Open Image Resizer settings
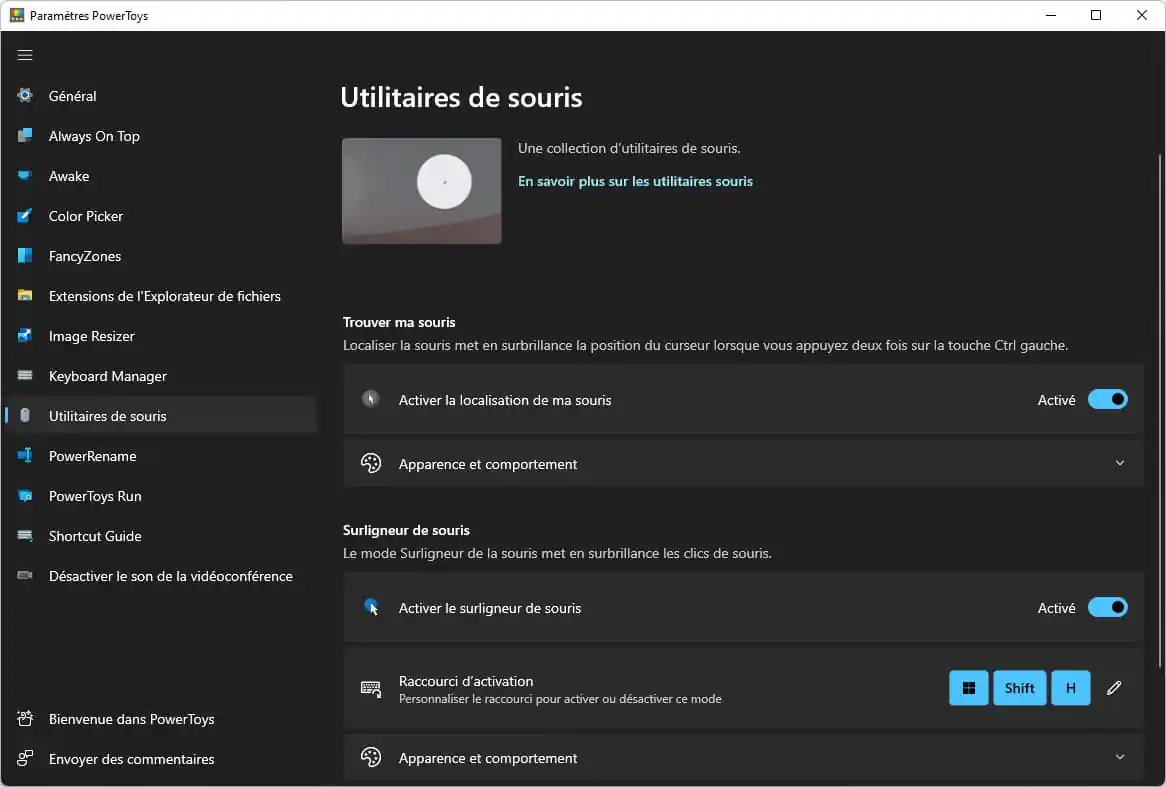 pos(160,336)
